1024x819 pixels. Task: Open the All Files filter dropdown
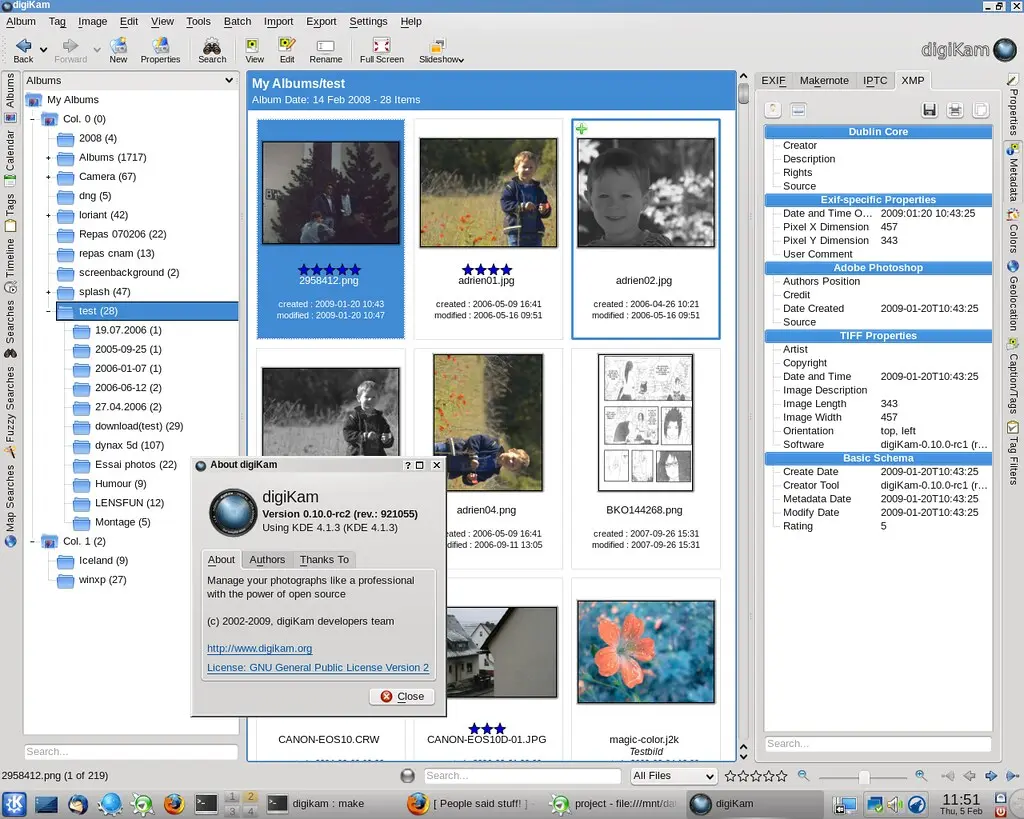tap(673, 776)
